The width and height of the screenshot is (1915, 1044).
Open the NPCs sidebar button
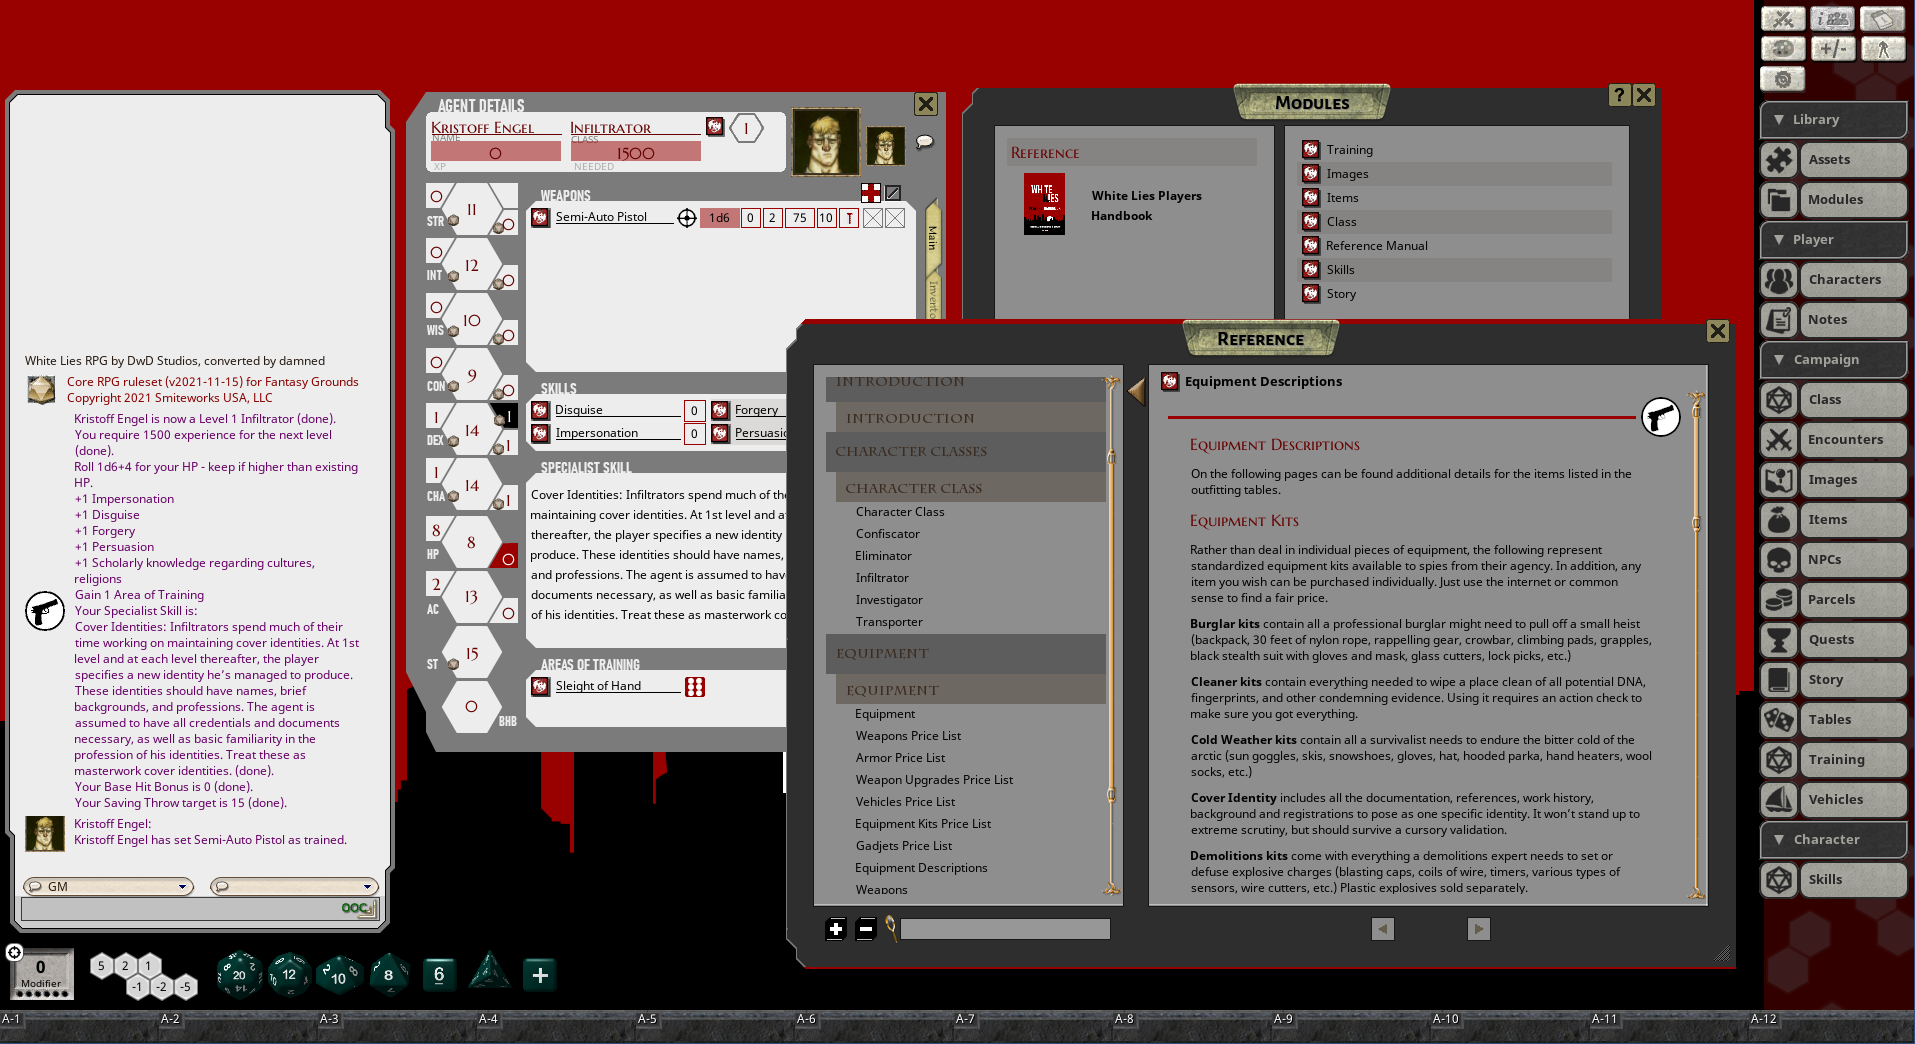[x=1833, y=559]
